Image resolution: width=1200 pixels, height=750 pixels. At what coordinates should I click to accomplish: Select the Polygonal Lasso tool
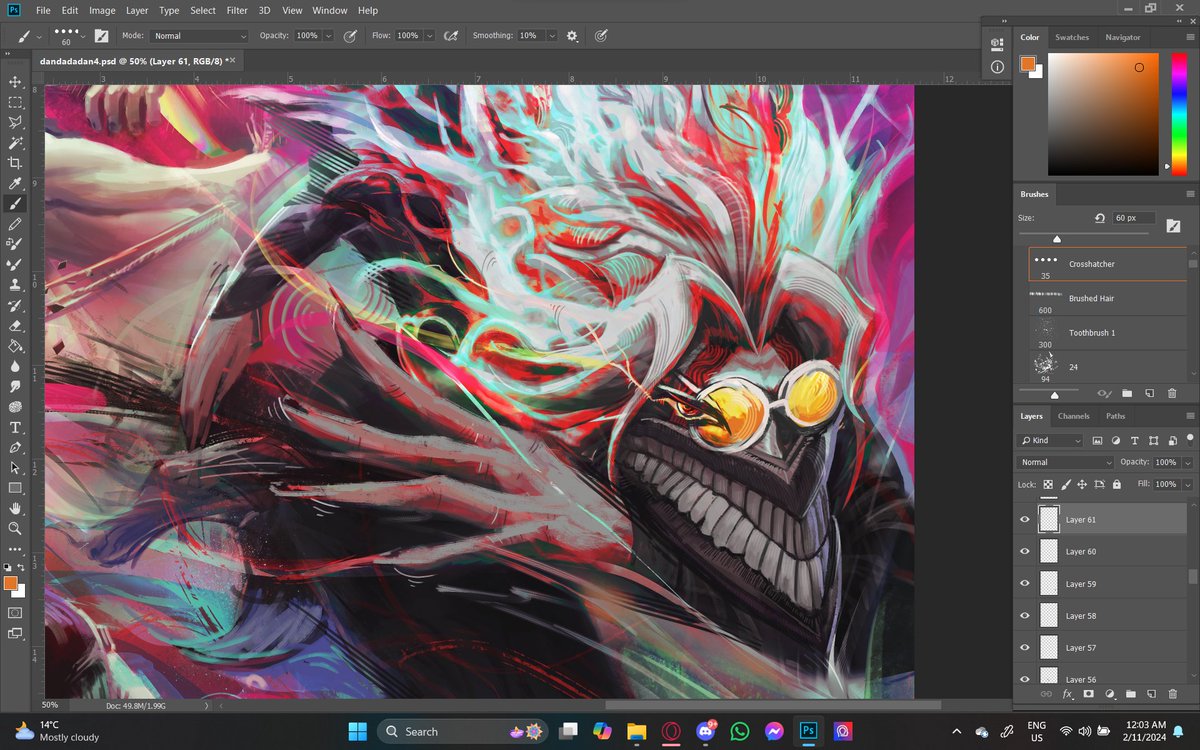15,122
